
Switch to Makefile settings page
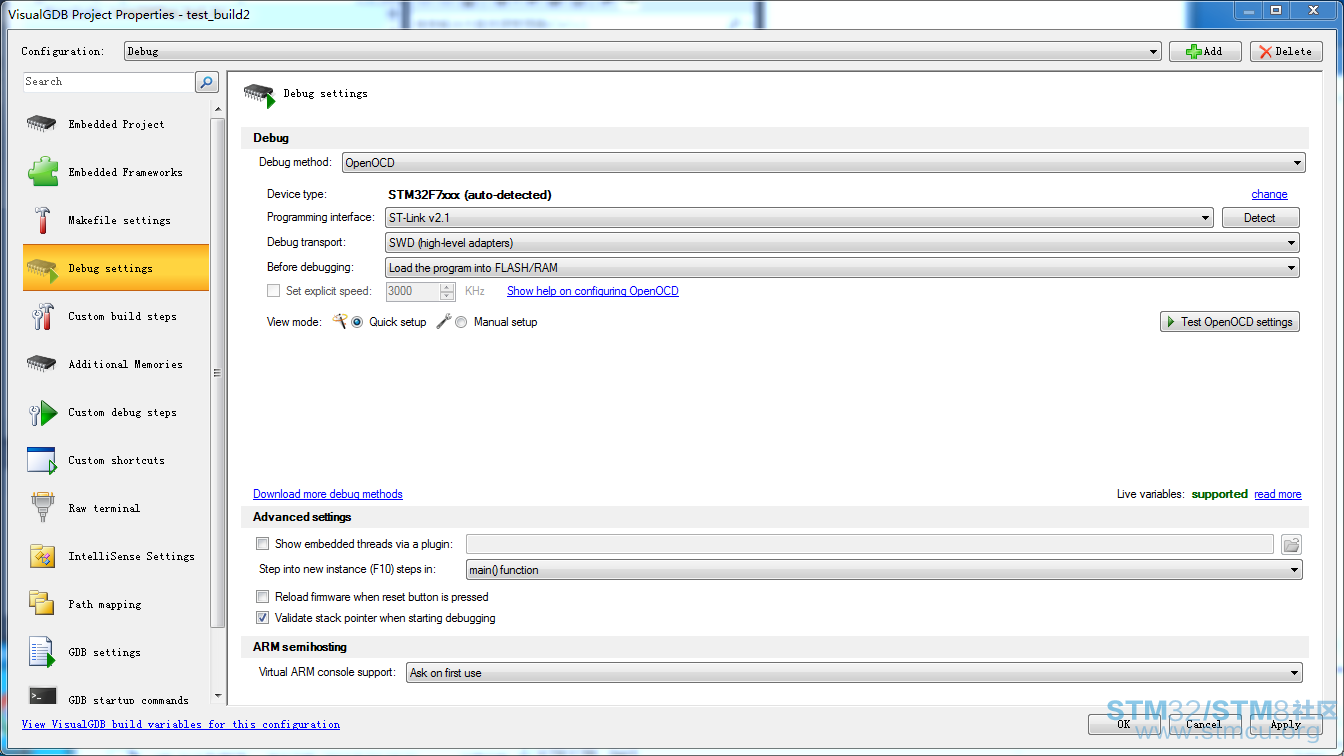coord(116,220)
